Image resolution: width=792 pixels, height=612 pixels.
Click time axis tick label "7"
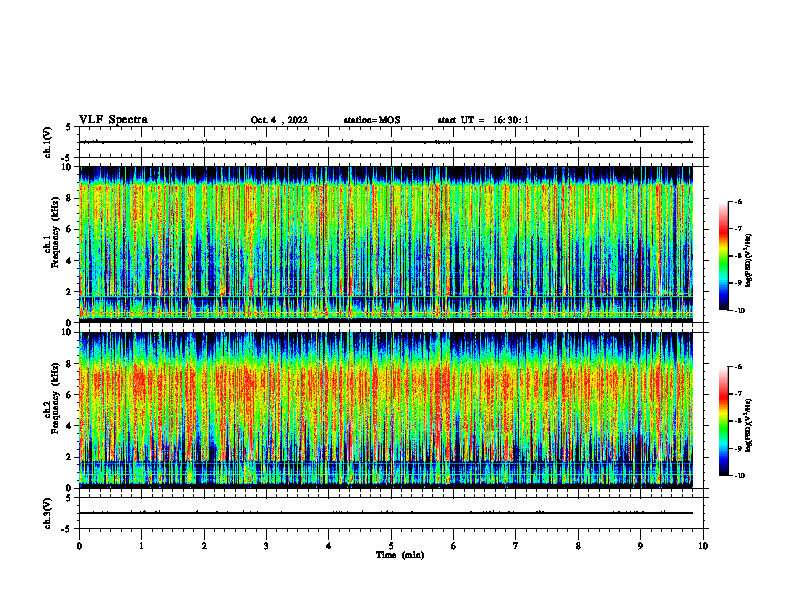click(x=516, y=546)
